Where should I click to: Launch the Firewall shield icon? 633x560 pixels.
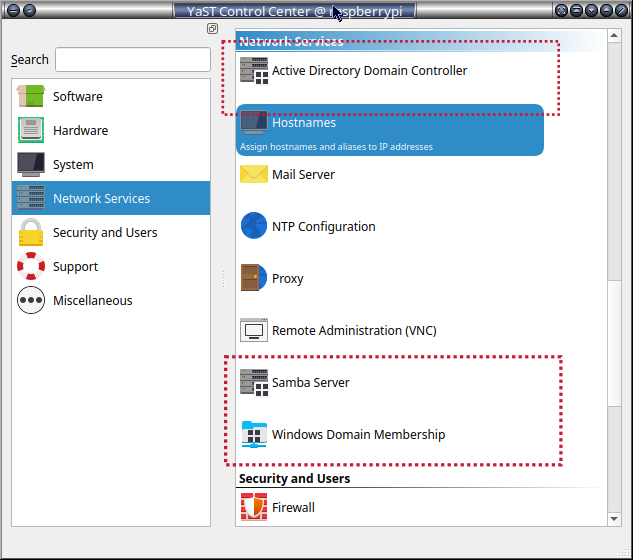click(x=254, y=507)
